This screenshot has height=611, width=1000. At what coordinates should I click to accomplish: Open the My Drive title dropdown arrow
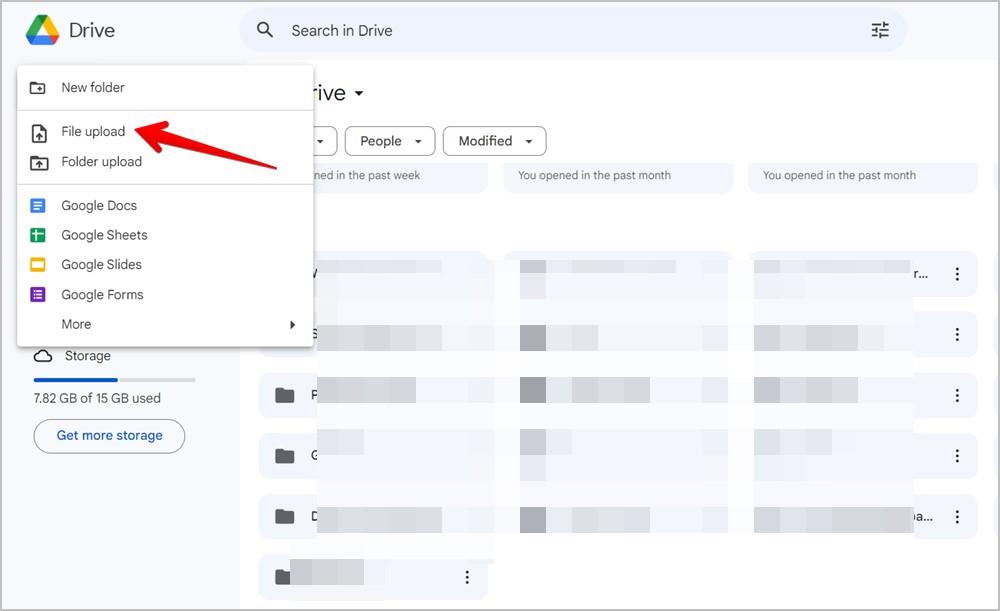point(359,94)
